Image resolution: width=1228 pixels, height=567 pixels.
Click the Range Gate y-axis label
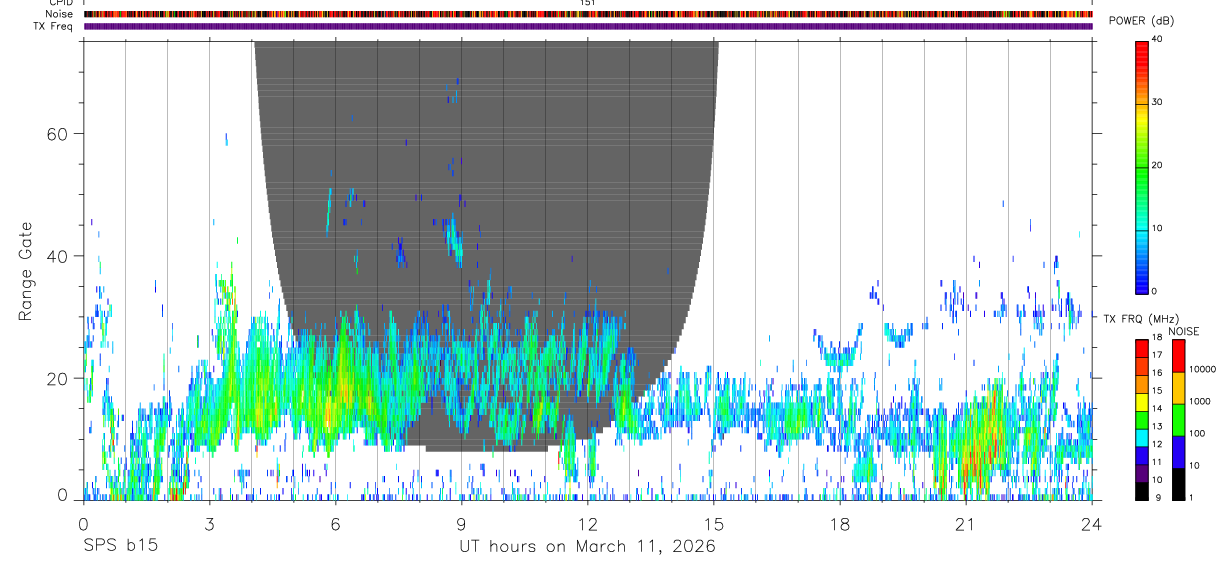tap(26, 272)
